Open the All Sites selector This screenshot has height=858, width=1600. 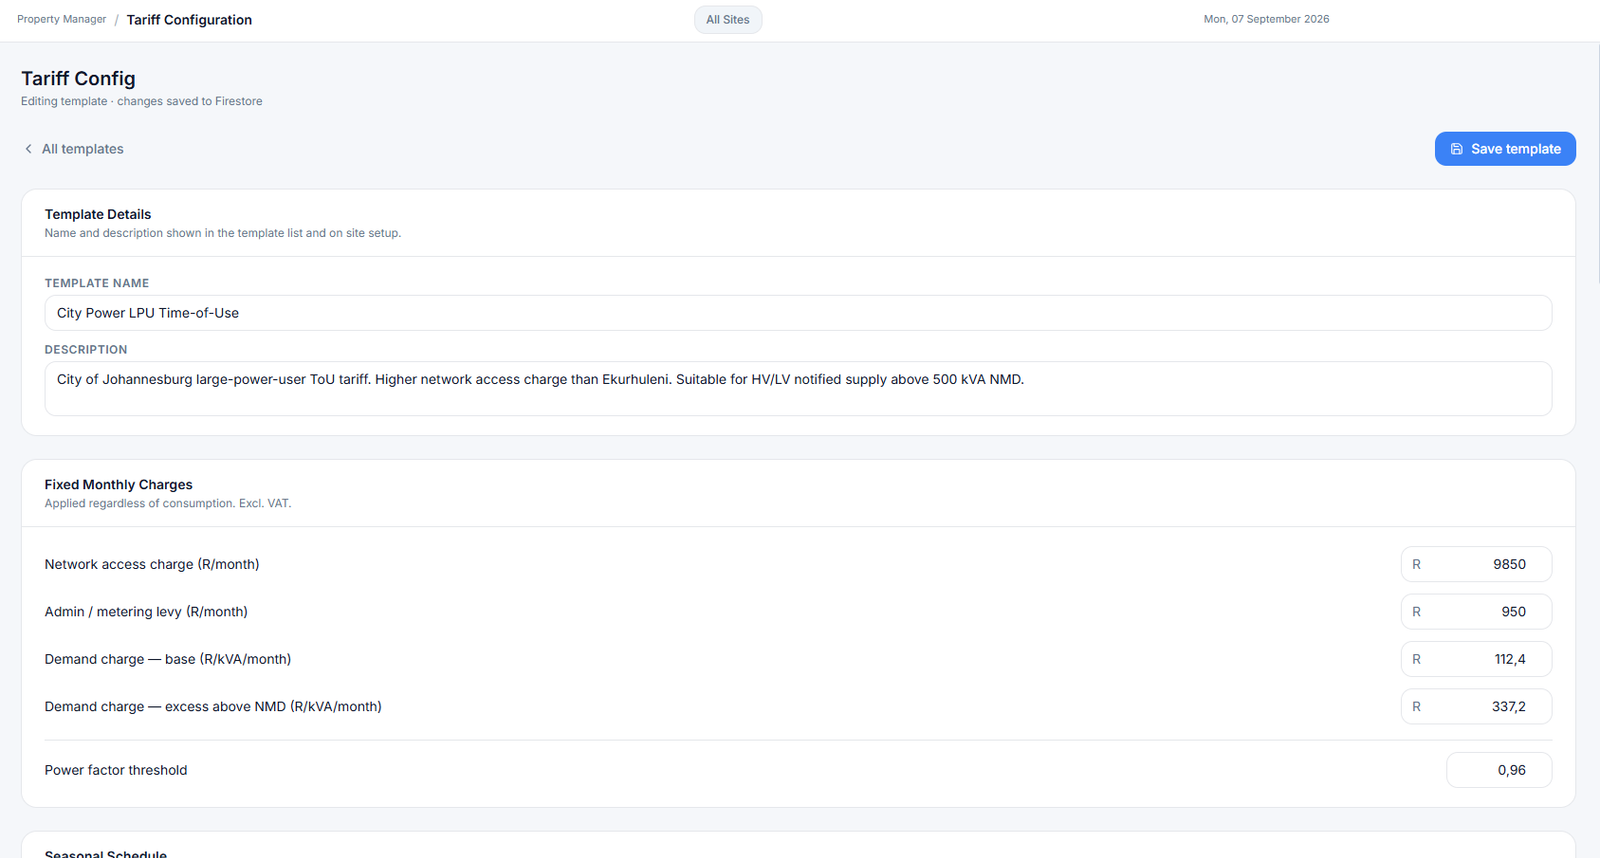point(728,19)
